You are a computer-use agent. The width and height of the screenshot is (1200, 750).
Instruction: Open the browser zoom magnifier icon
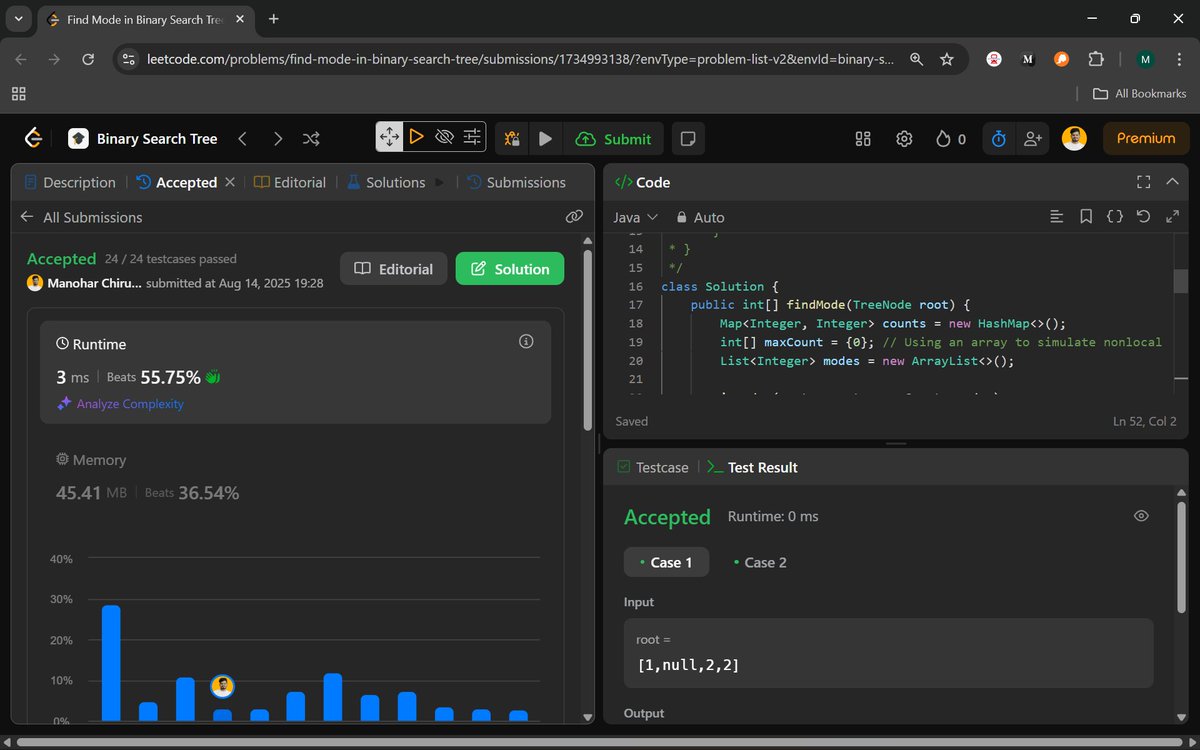[x=916, y=59]
